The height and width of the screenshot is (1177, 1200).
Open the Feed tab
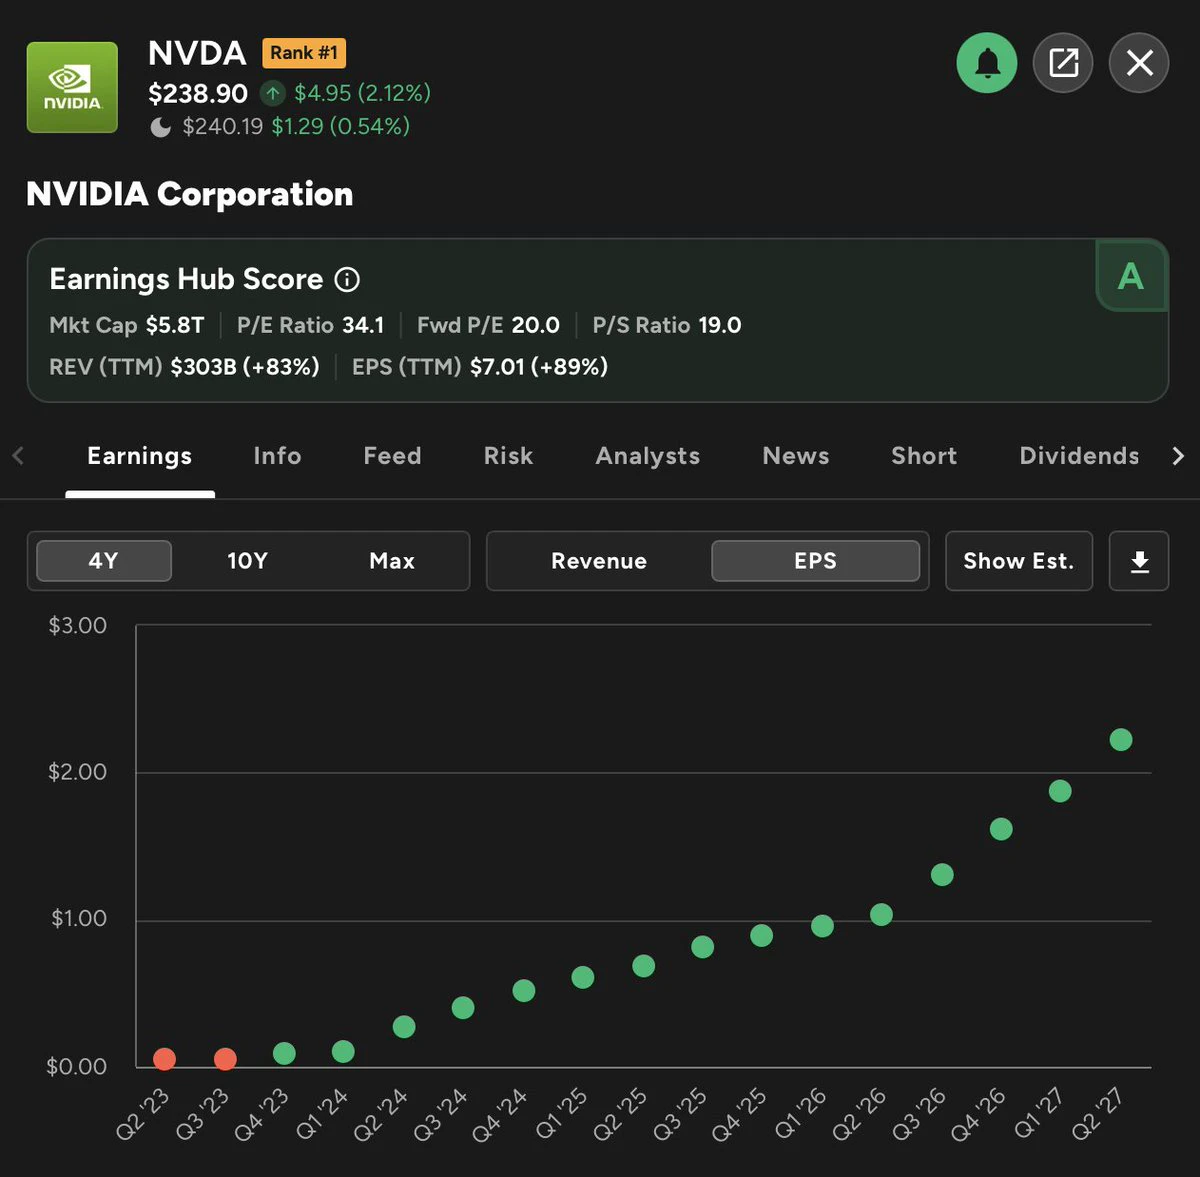tap(392, 456)
